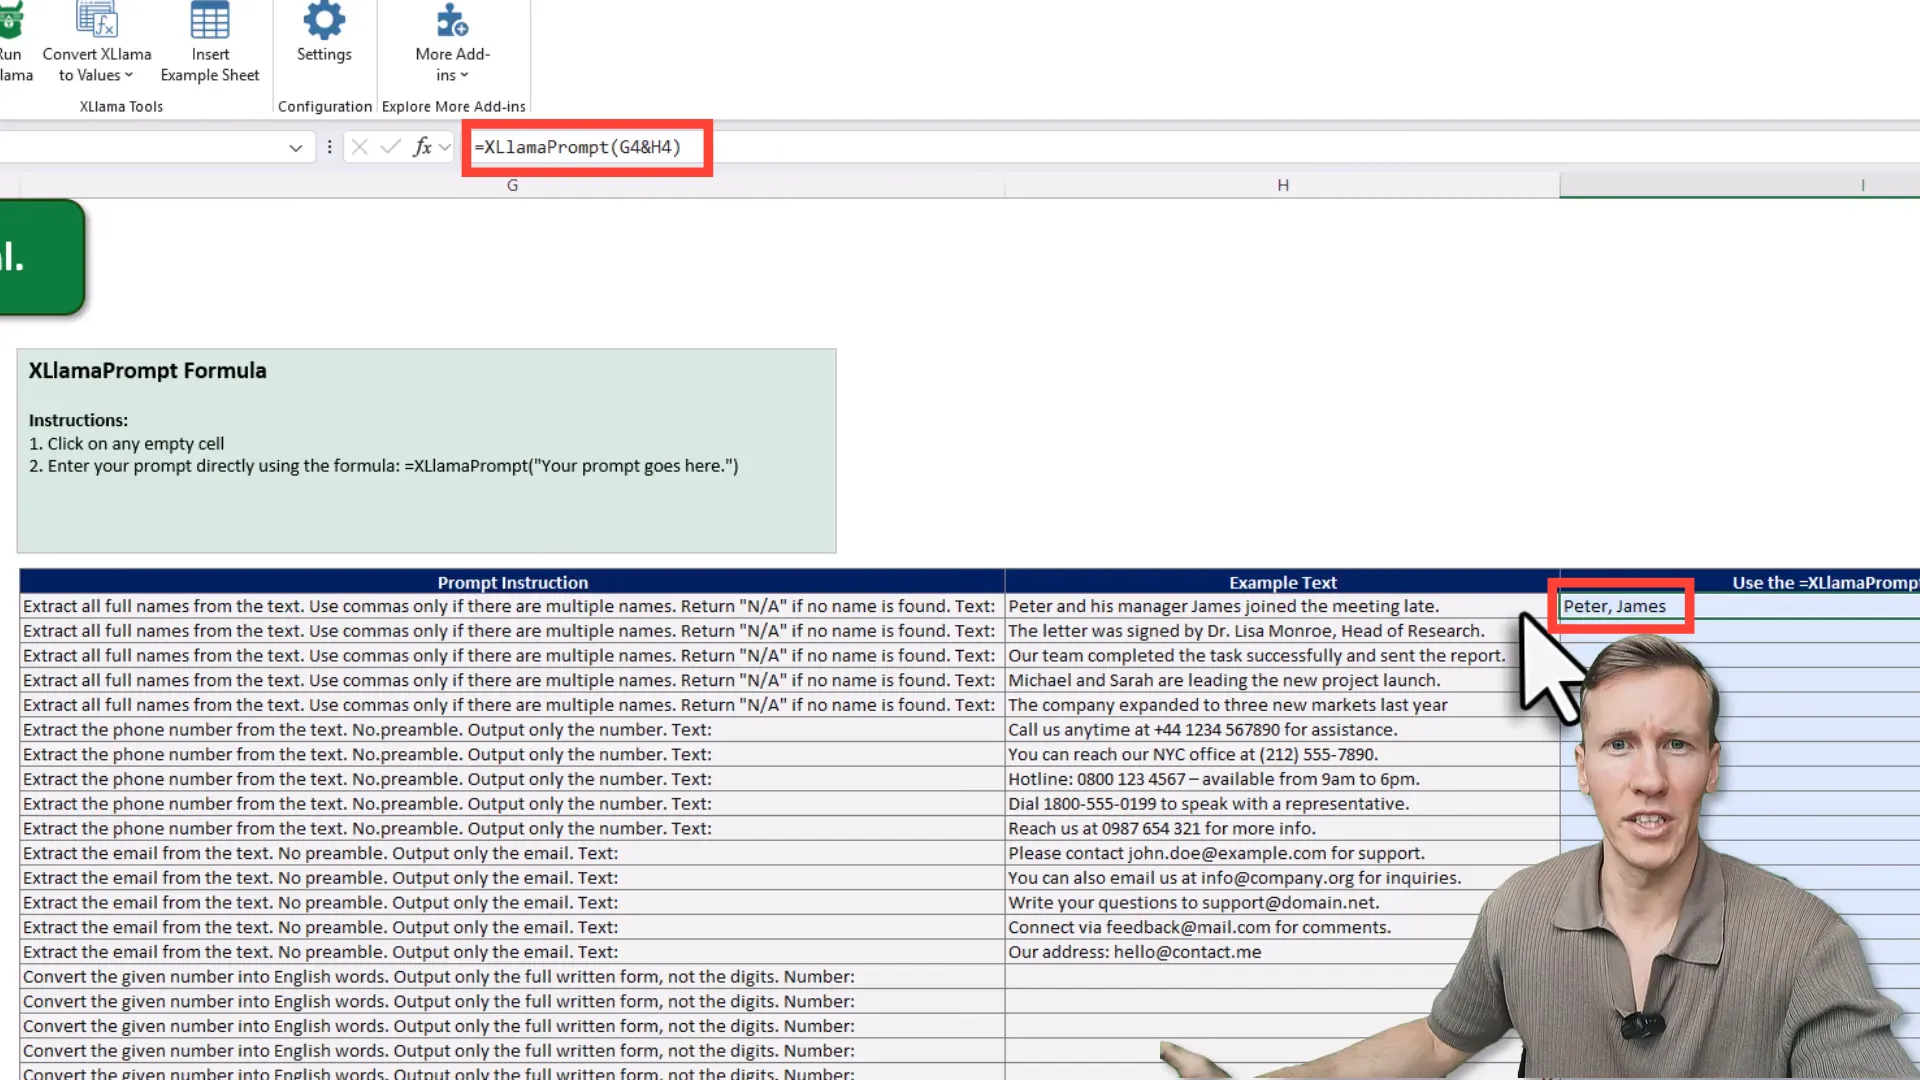This screenshot has width=1920, height=1080.
Task: Click the Convert XLlama to Values icon
Action: pyautogui.click(x=97, y=20)
